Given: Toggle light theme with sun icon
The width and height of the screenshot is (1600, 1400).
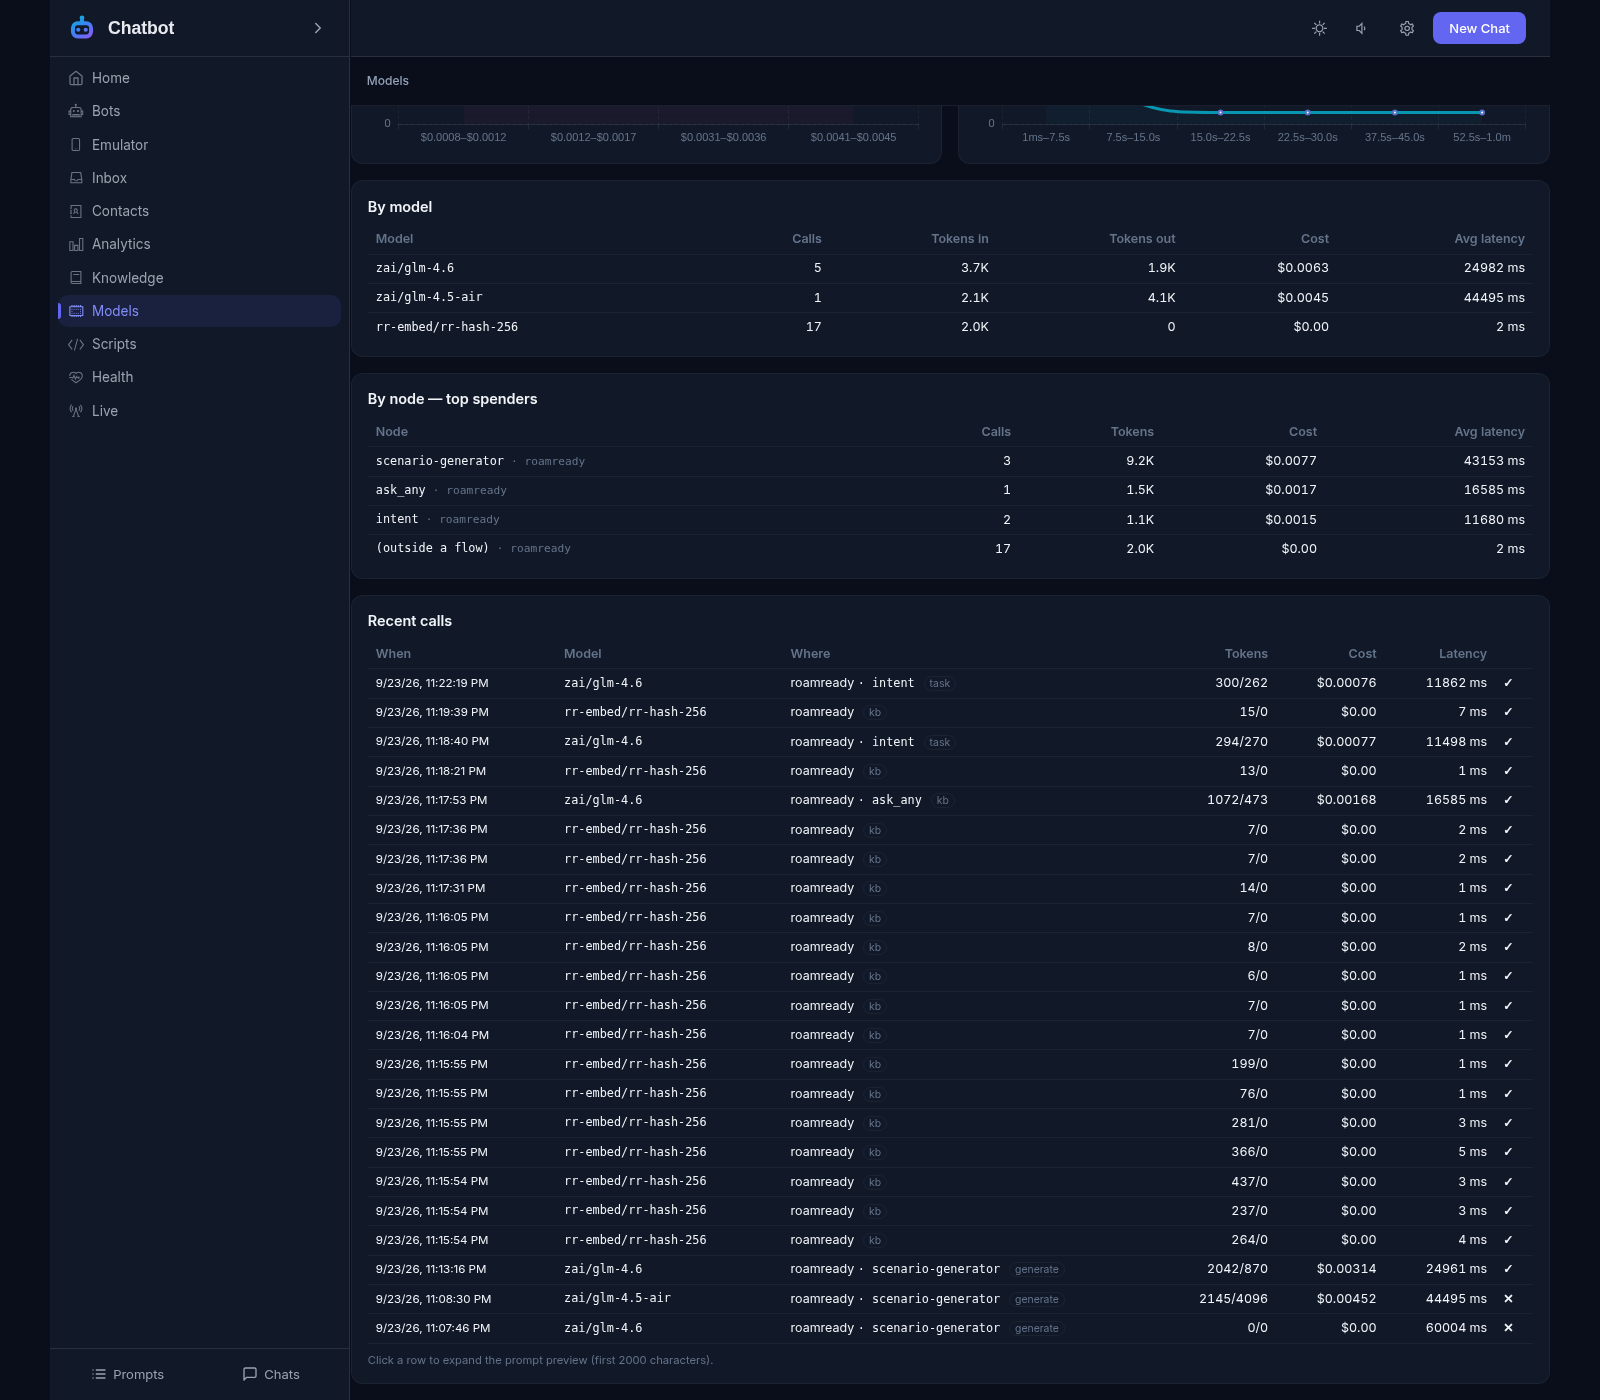Looking at the screenshot, I should click(1319, 28).
